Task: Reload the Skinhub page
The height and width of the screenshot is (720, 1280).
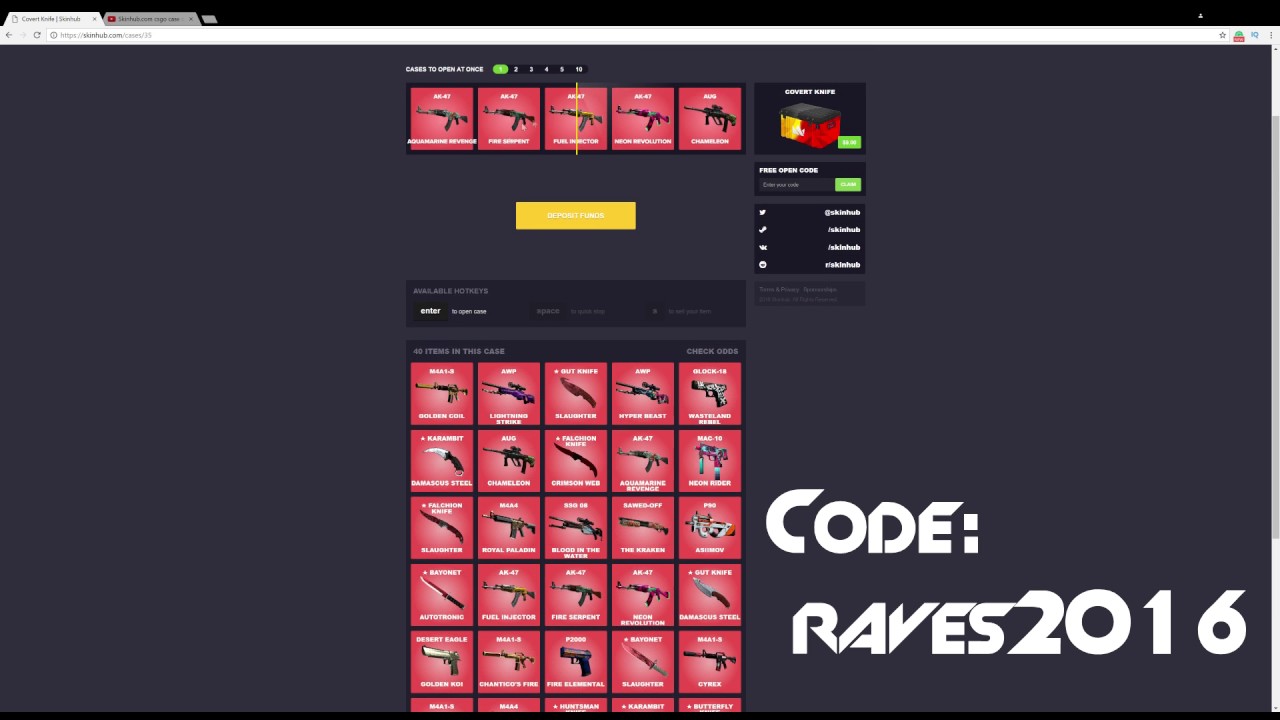Action: [37, 35]
